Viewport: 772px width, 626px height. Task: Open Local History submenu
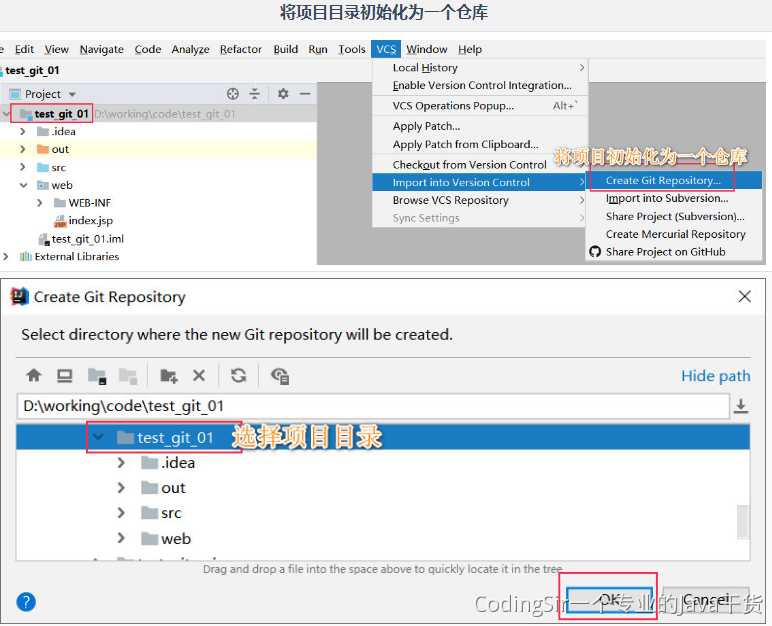point(480,67)
